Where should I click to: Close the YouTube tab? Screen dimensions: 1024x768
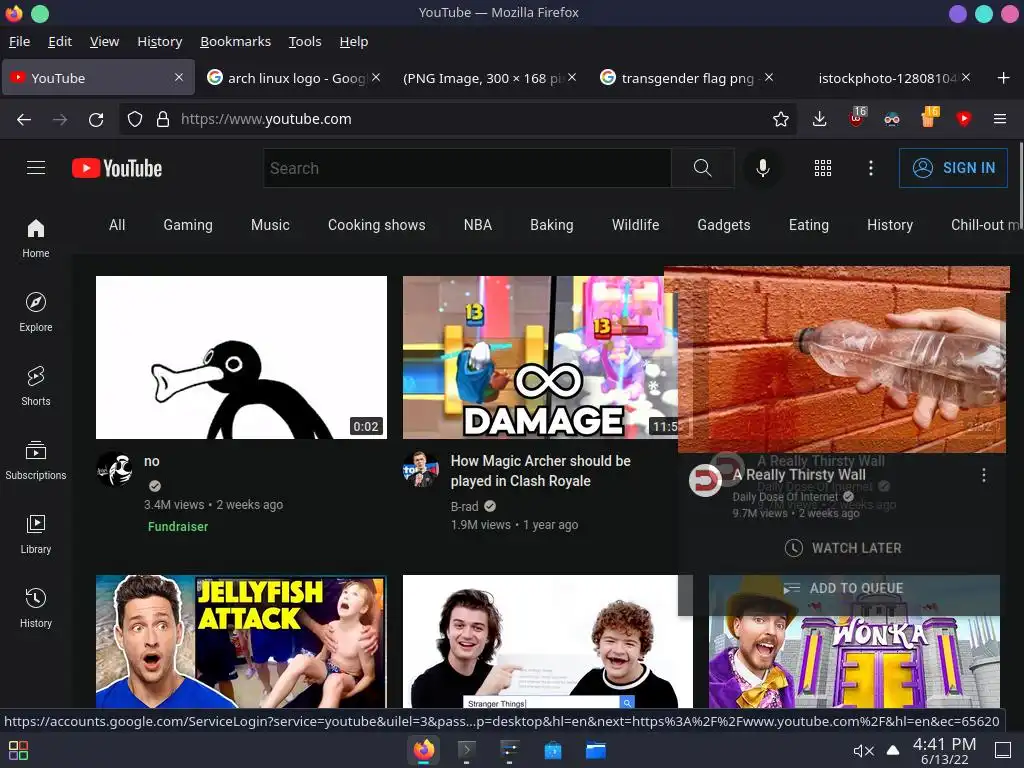point(179,77)
